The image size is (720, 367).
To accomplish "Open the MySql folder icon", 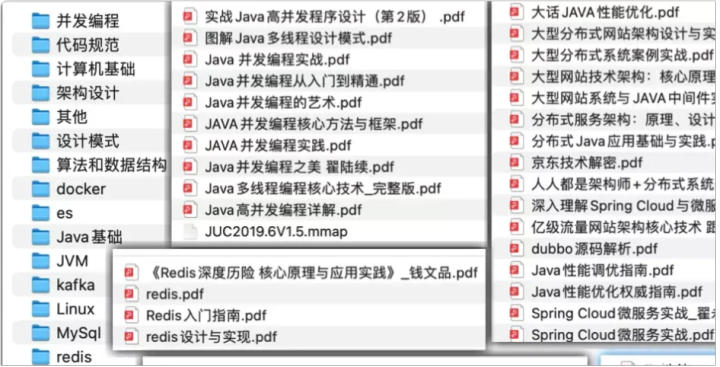I will 40,333.
